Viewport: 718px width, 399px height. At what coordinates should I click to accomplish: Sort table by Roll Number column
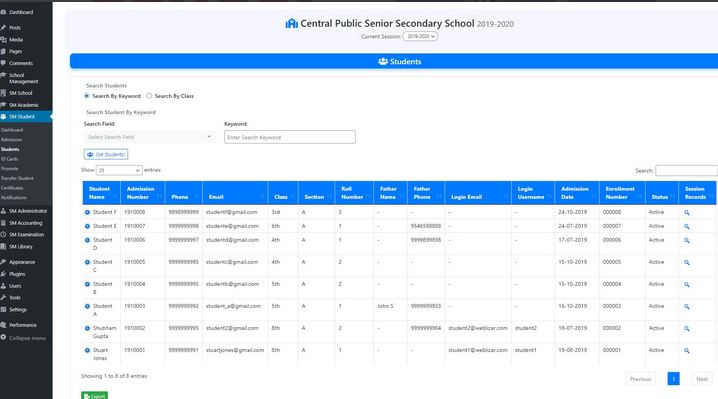(x=354, y=193)
